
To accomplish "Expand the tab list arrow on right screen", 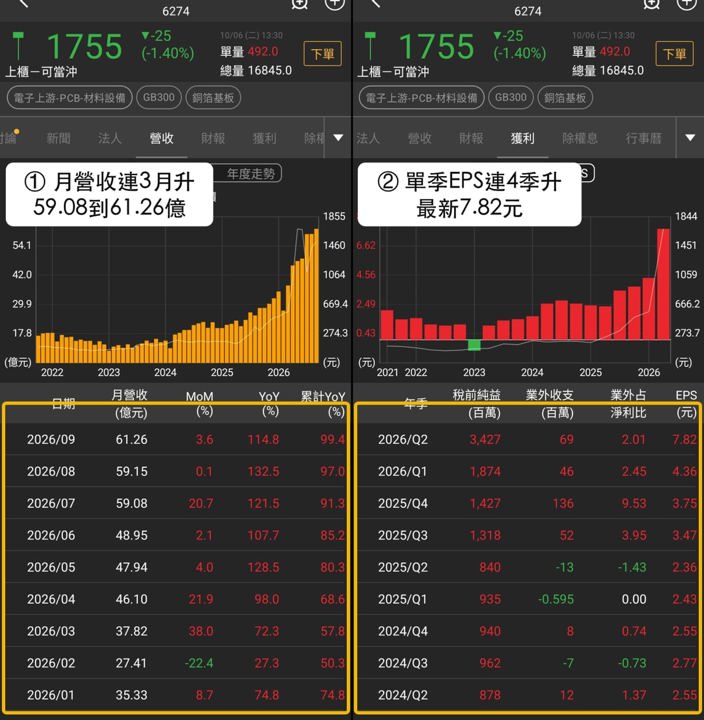I will (x=690, y=138).
